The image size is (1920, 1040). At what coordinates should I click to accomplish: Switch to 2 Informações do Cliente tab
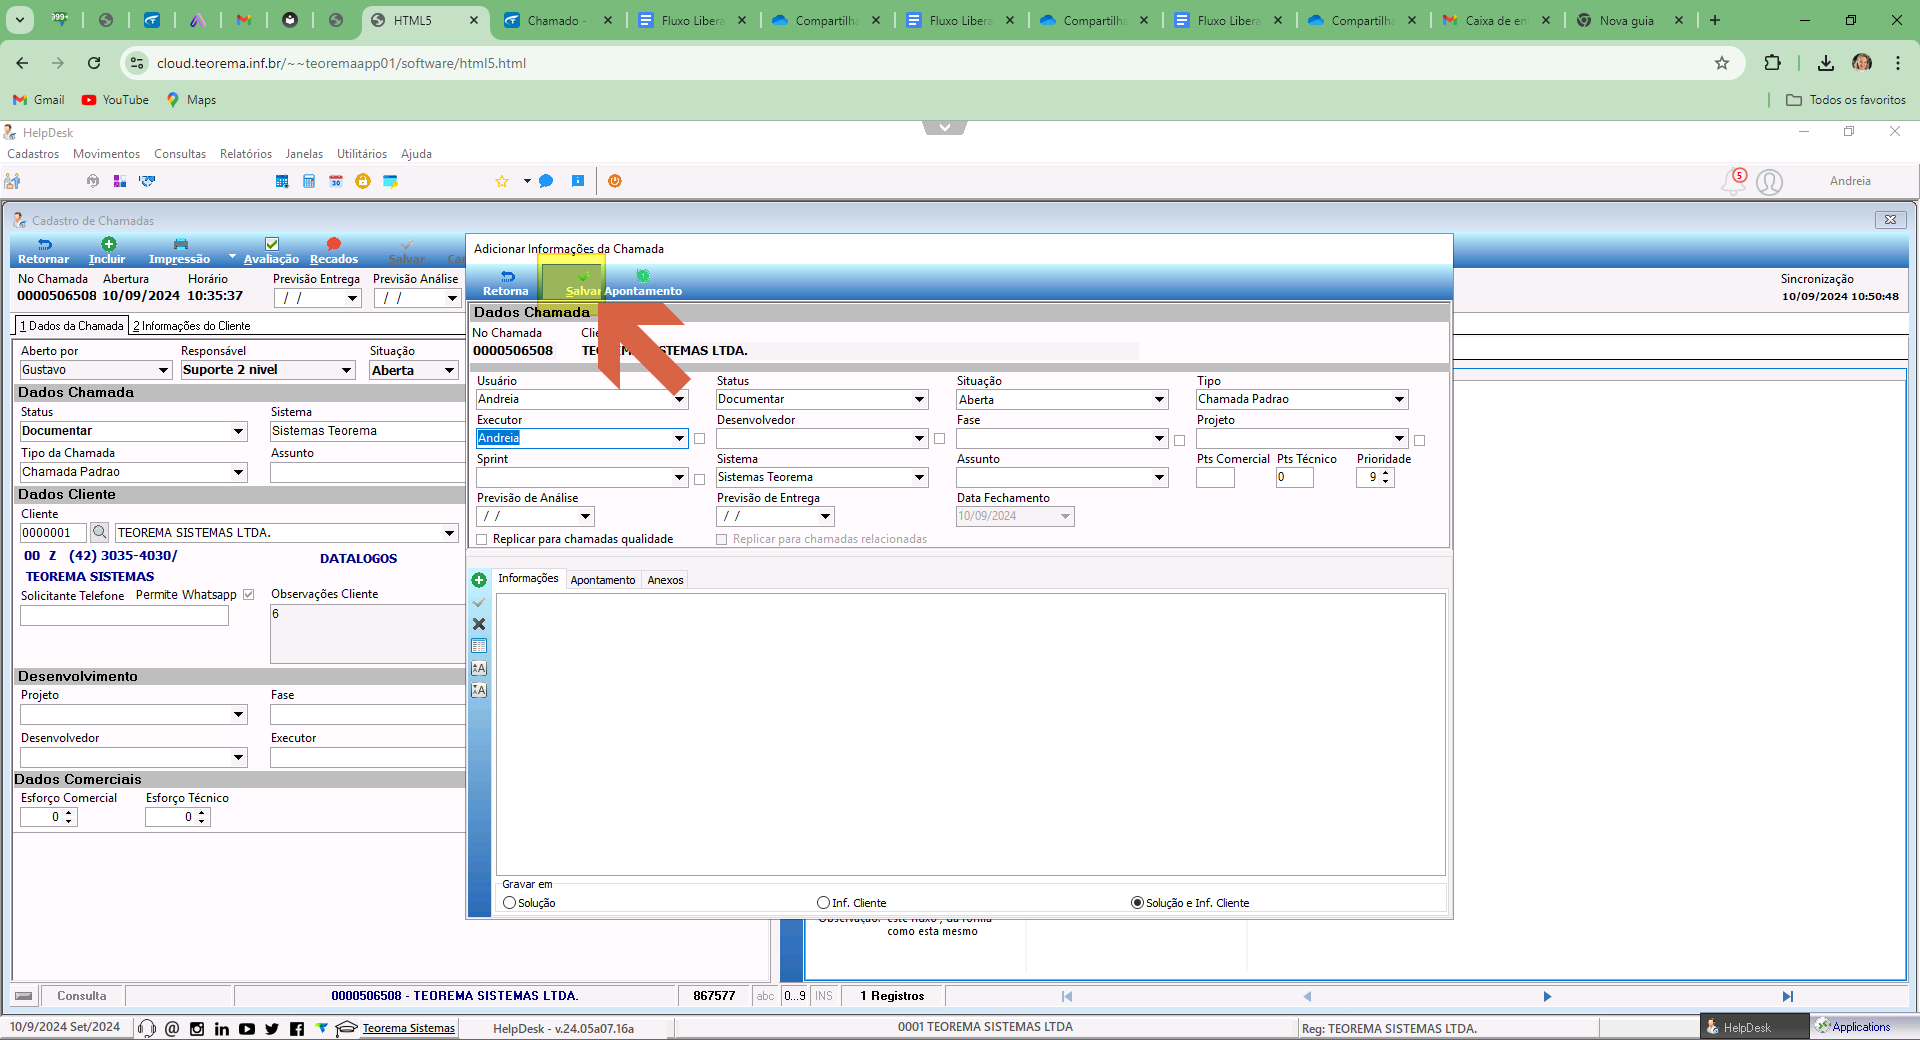[192, 326]
